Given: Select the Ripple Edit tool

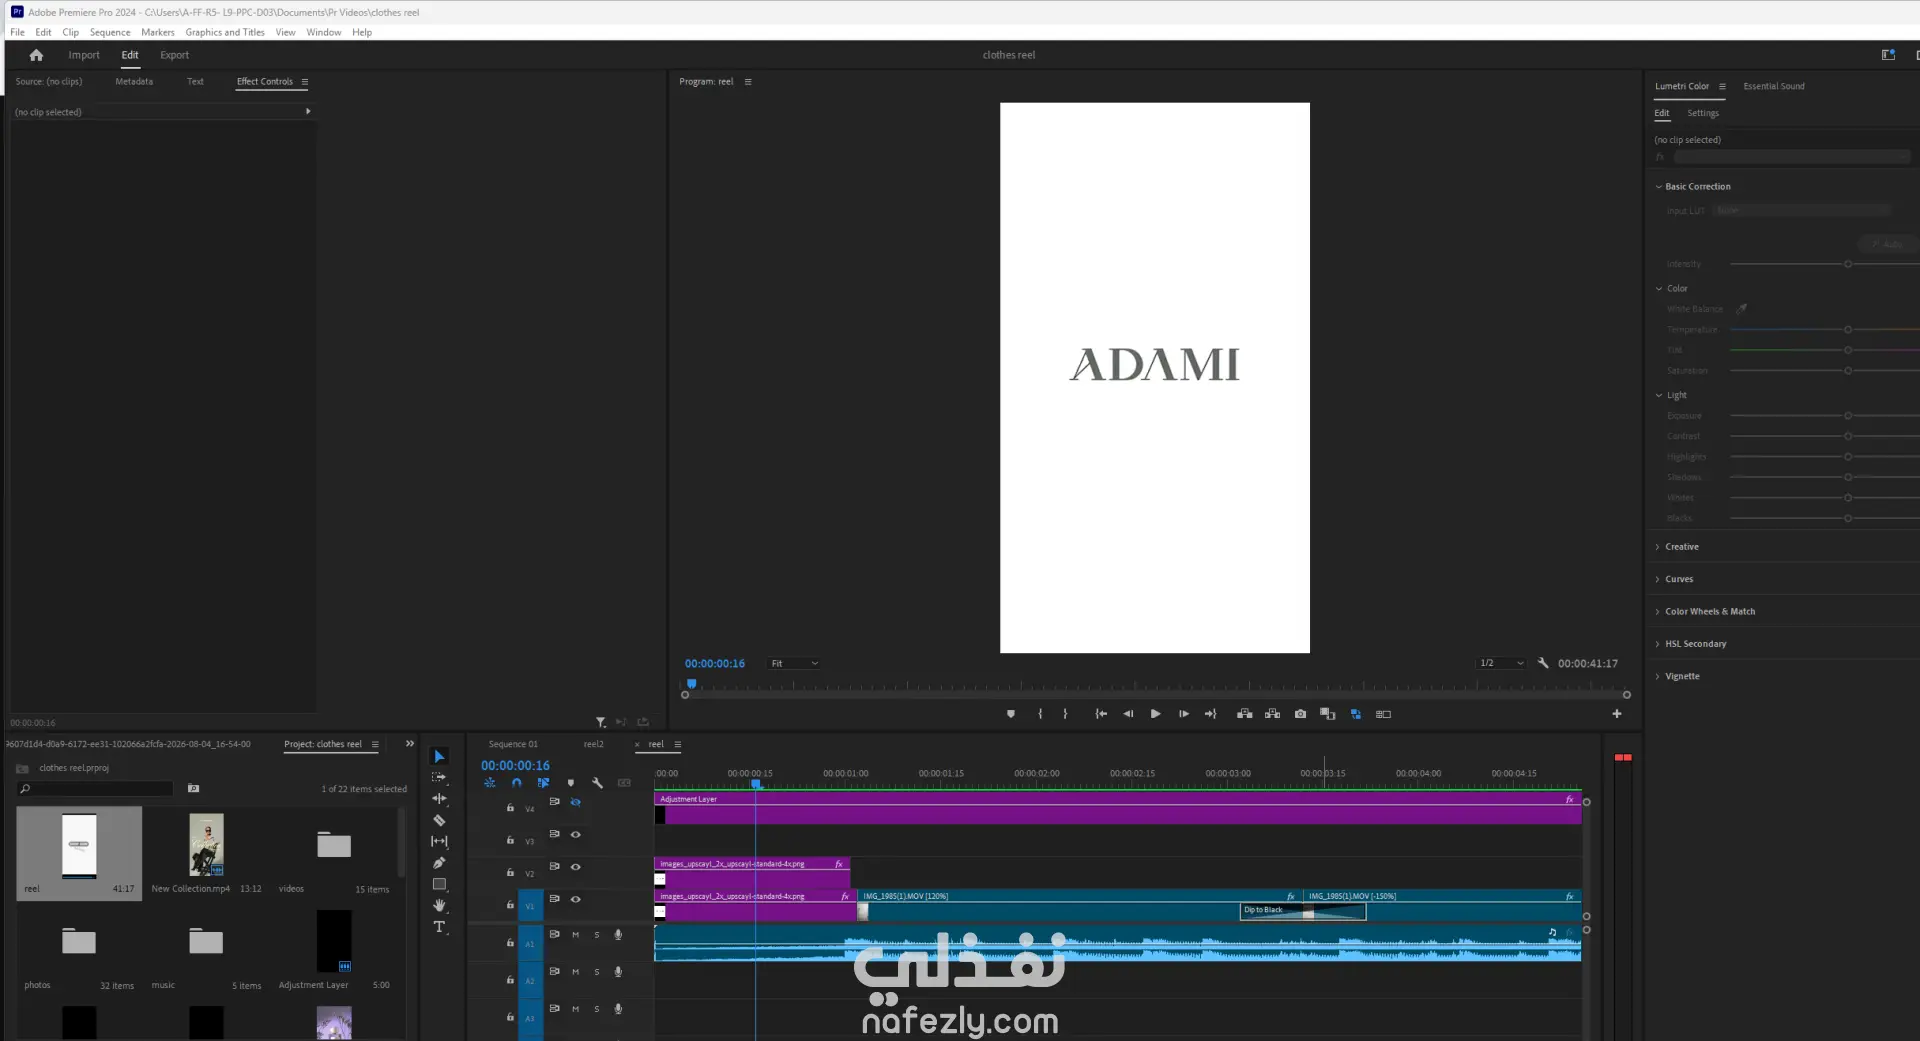Looking at the screenshot, I should 439,799.
